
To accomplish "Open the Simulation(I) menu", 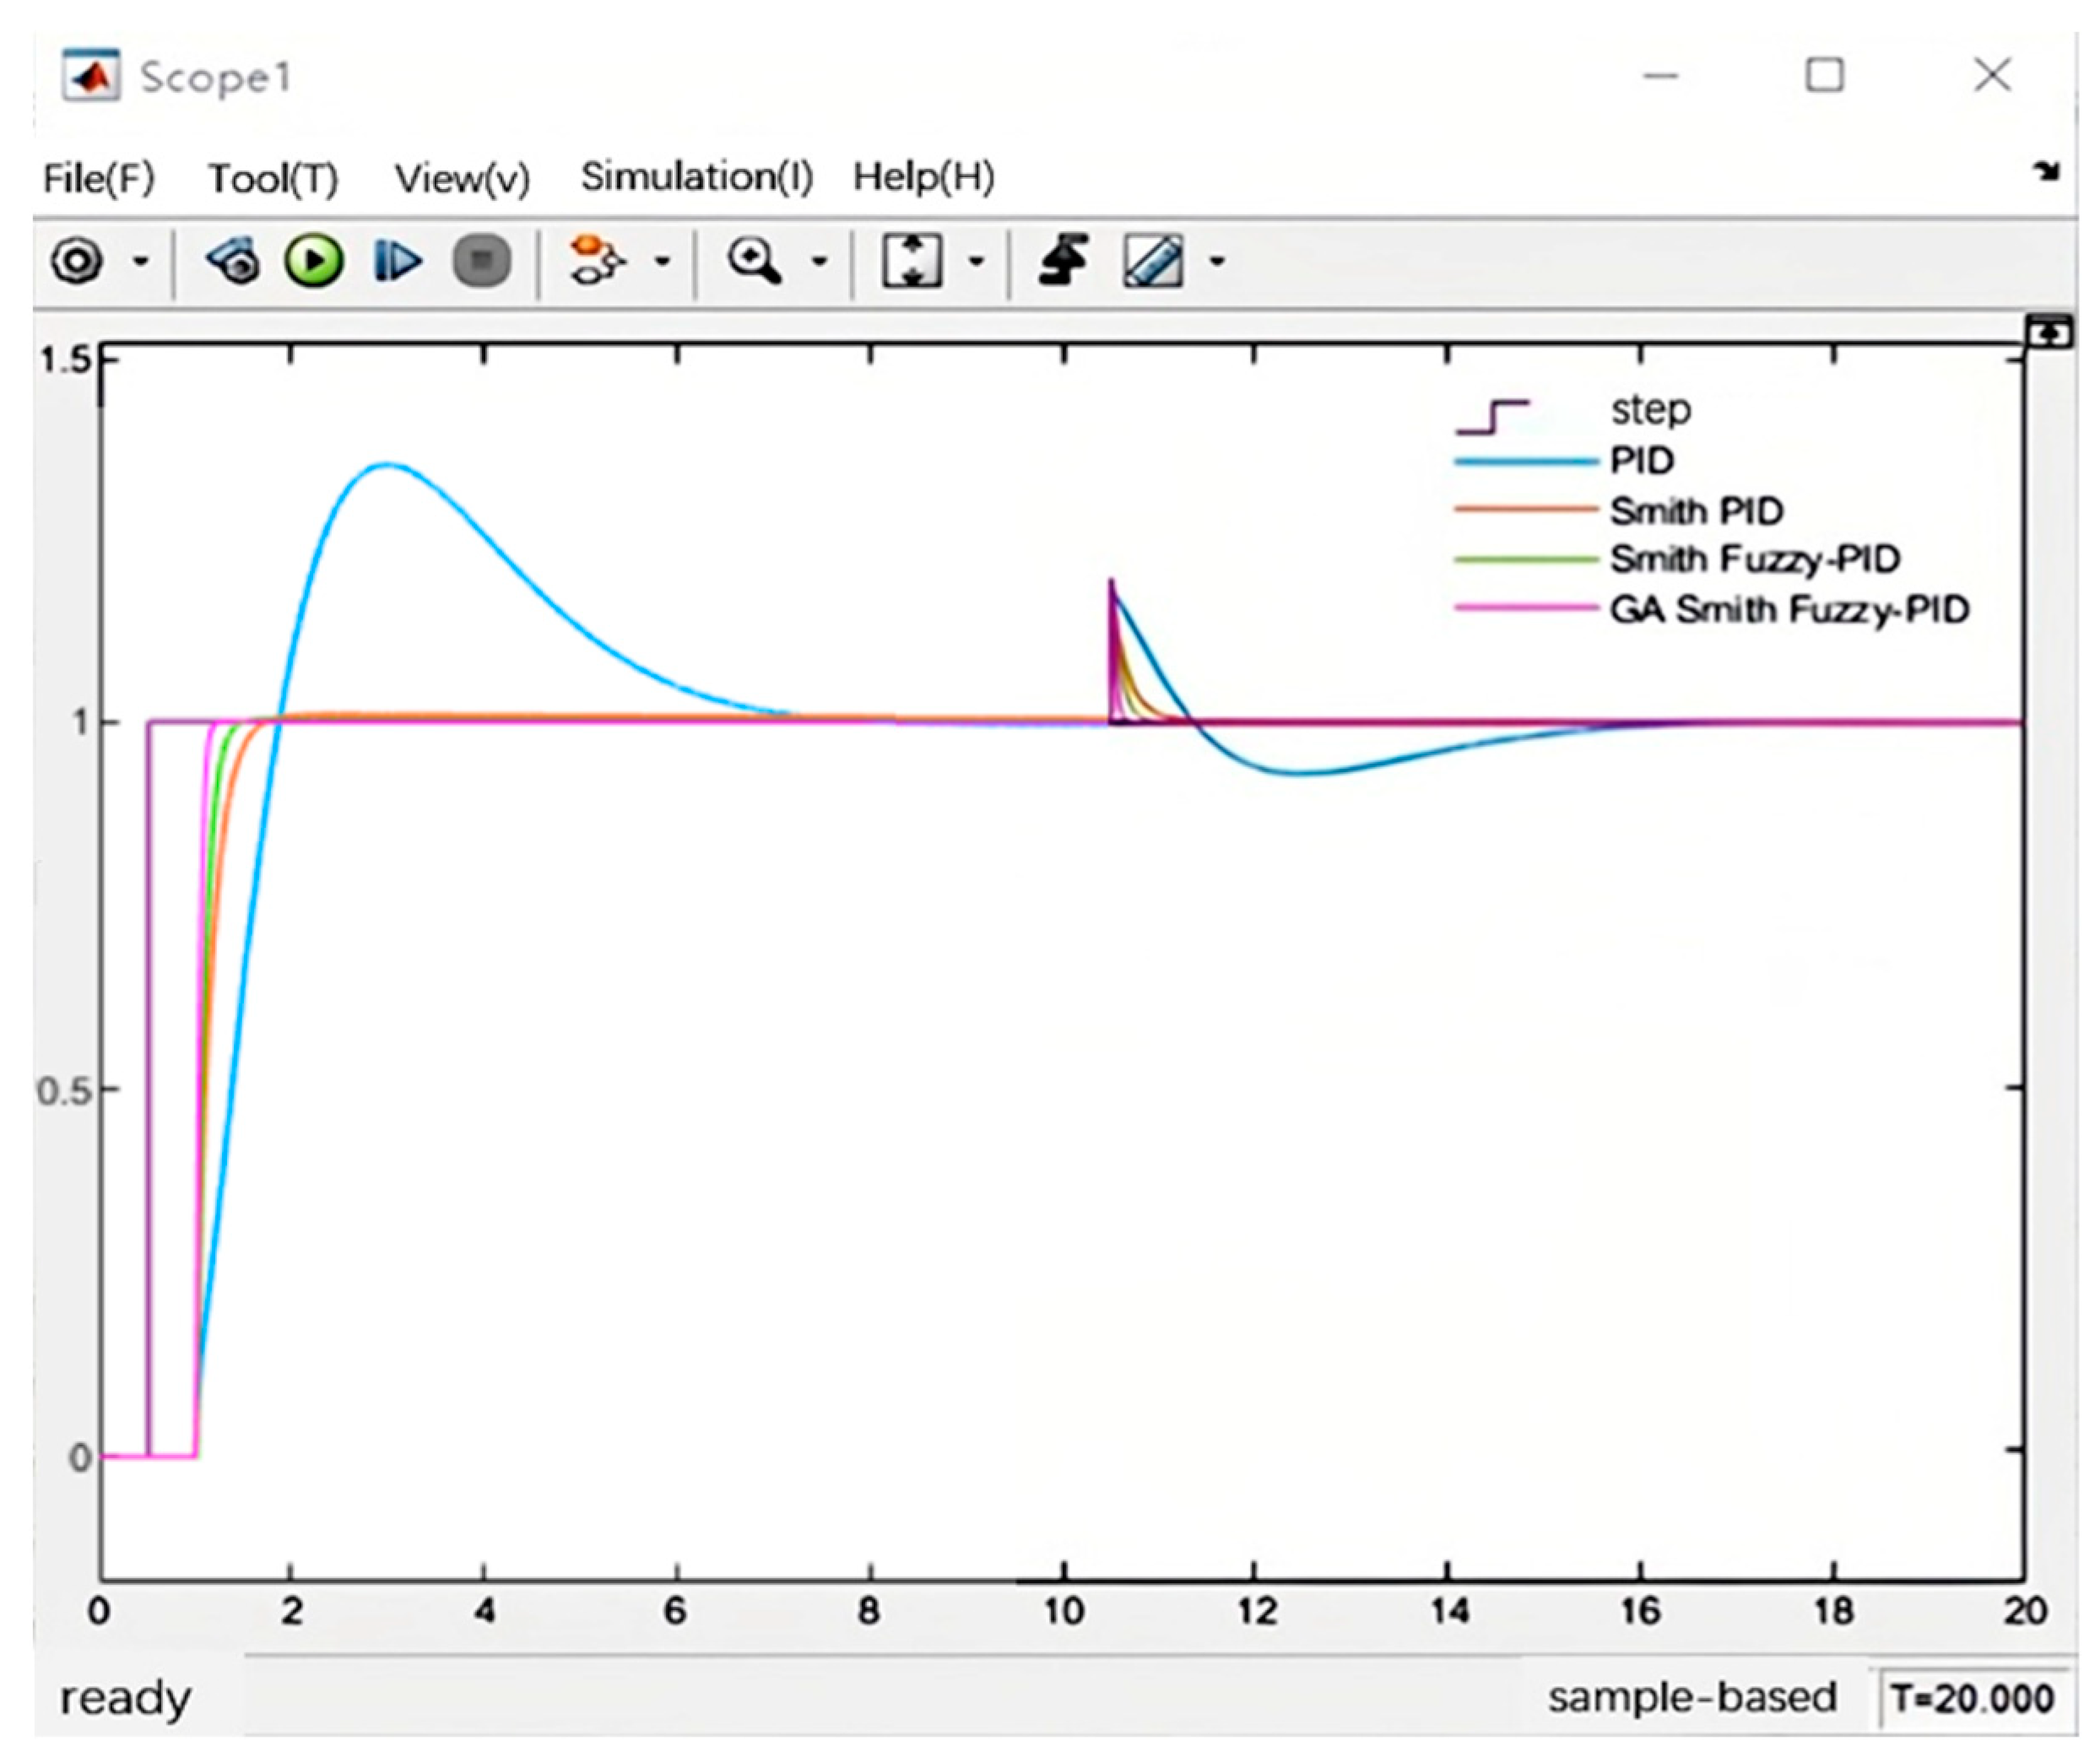I will coord(696,177).
